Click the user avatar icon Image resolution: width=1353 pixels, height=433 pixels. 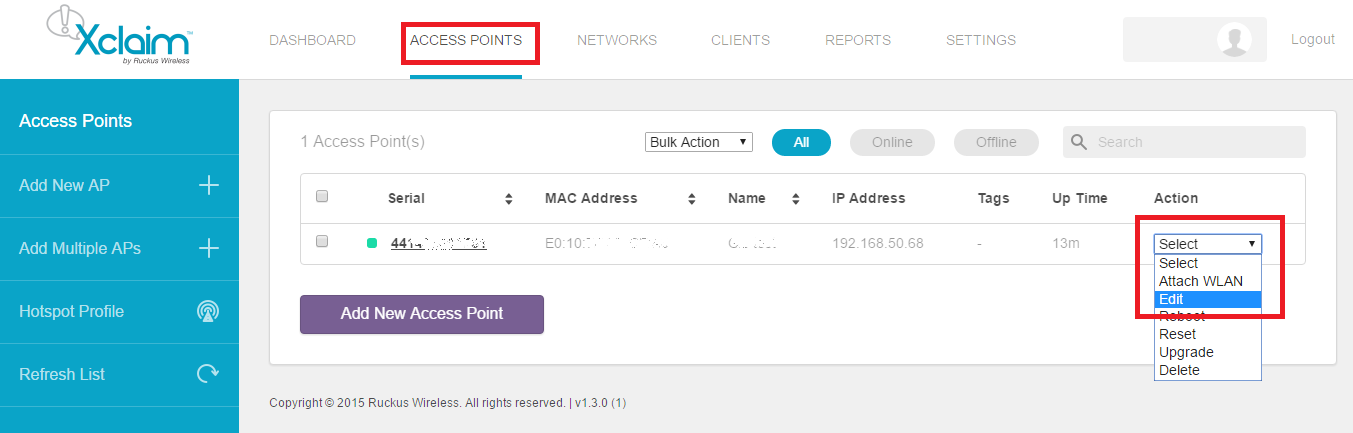pos(1235,40)
